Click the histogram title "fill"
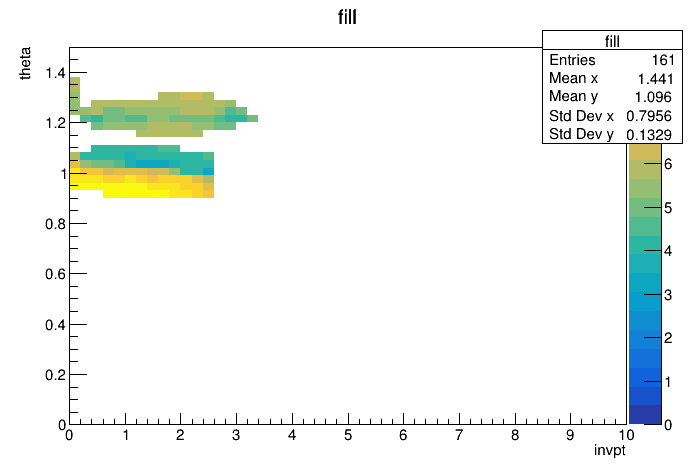696x472 pixels. (x=347, y=18)
